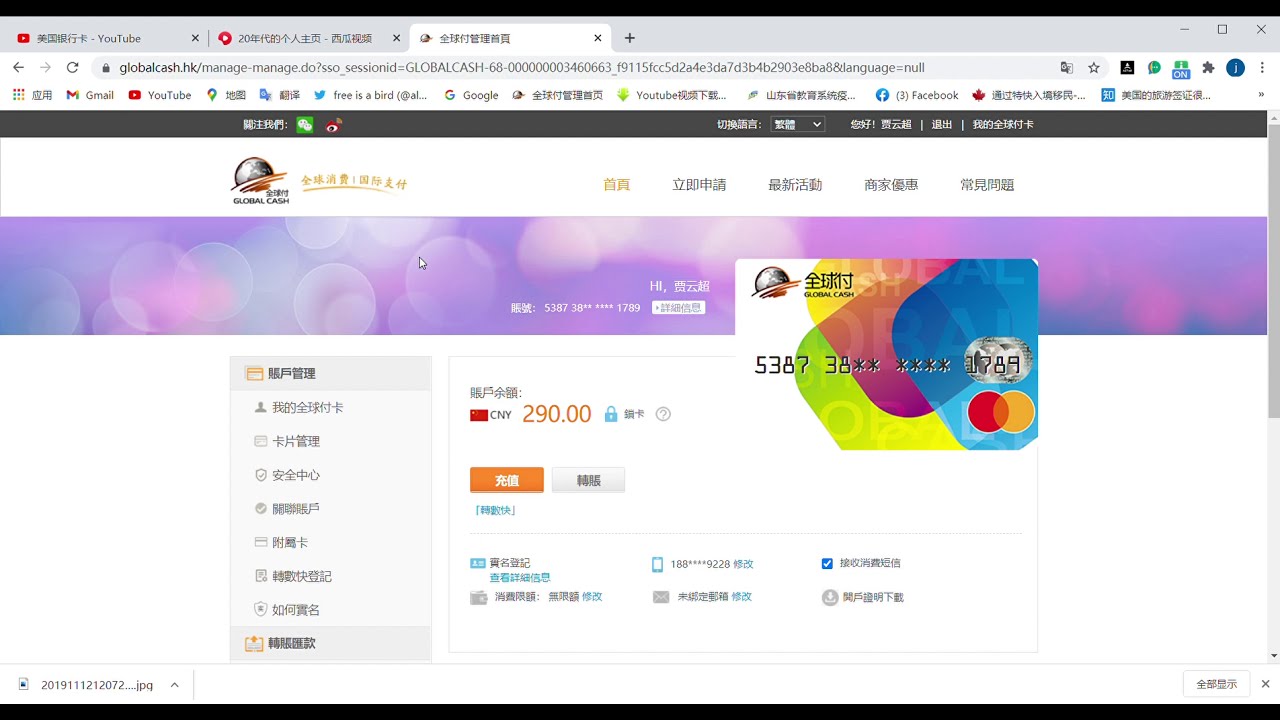Open the YouTube bookmark

[160, 95]
